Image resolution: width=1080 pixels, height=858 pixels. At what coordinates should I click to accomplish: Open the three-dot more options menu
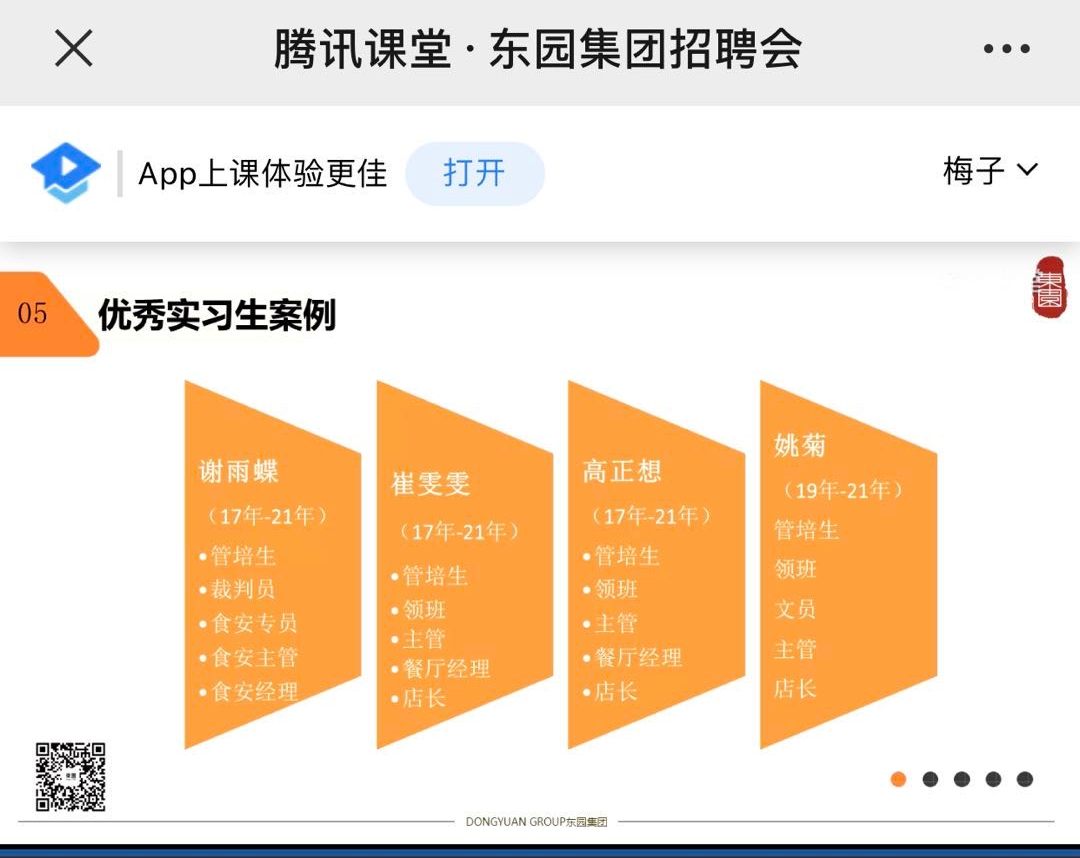click(1006, 49)
